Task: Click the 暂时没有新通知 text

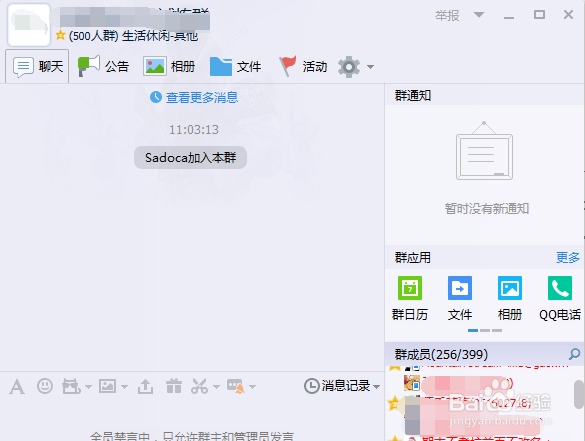Action: [487, 209]
